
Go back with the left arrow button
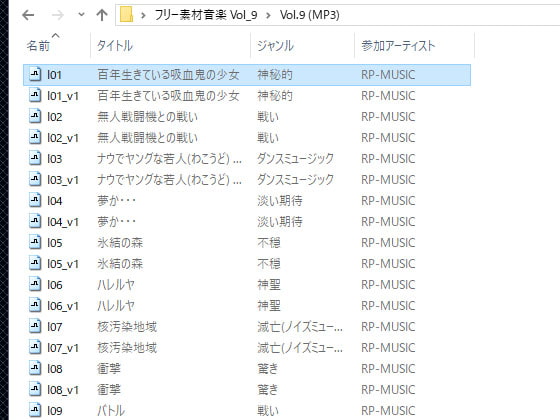click(28, 15)
